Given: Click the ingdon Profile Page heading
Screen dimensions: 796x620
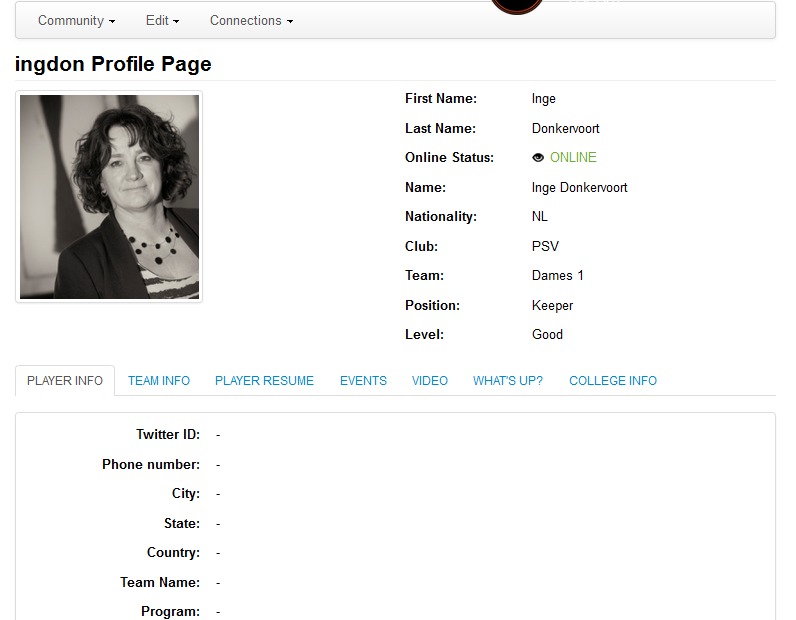Looking at the screenshot, I should coord(113,64).
